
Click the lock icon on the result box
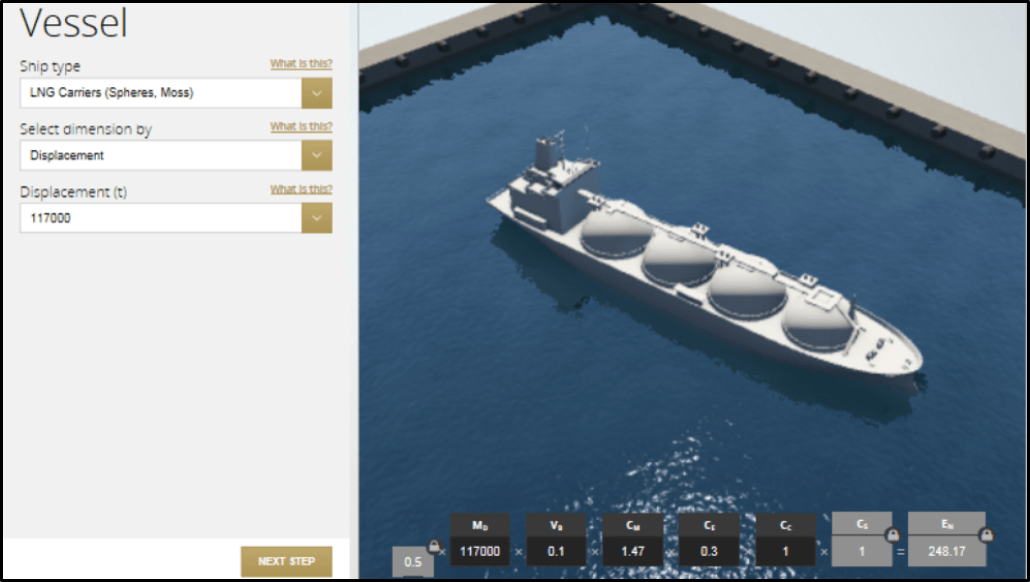[x=986, y=536]
